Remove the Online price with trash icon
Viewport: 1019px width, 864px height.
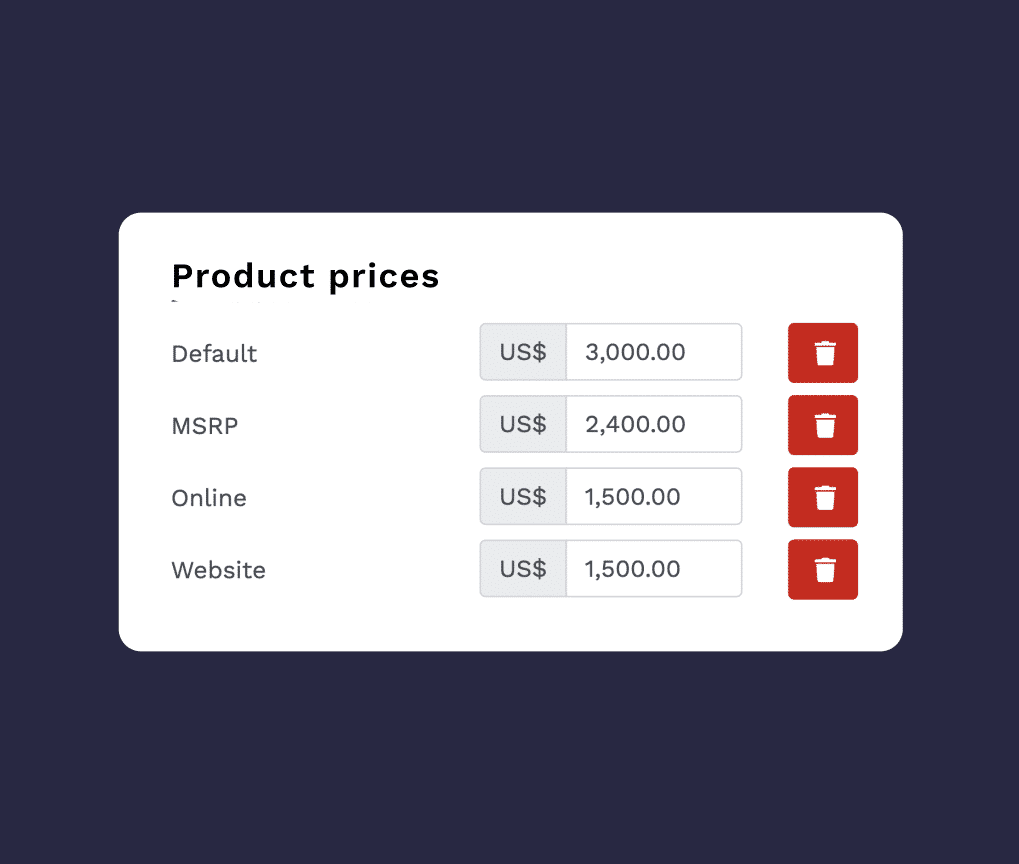pyautogui.click(x=823, y=497)
